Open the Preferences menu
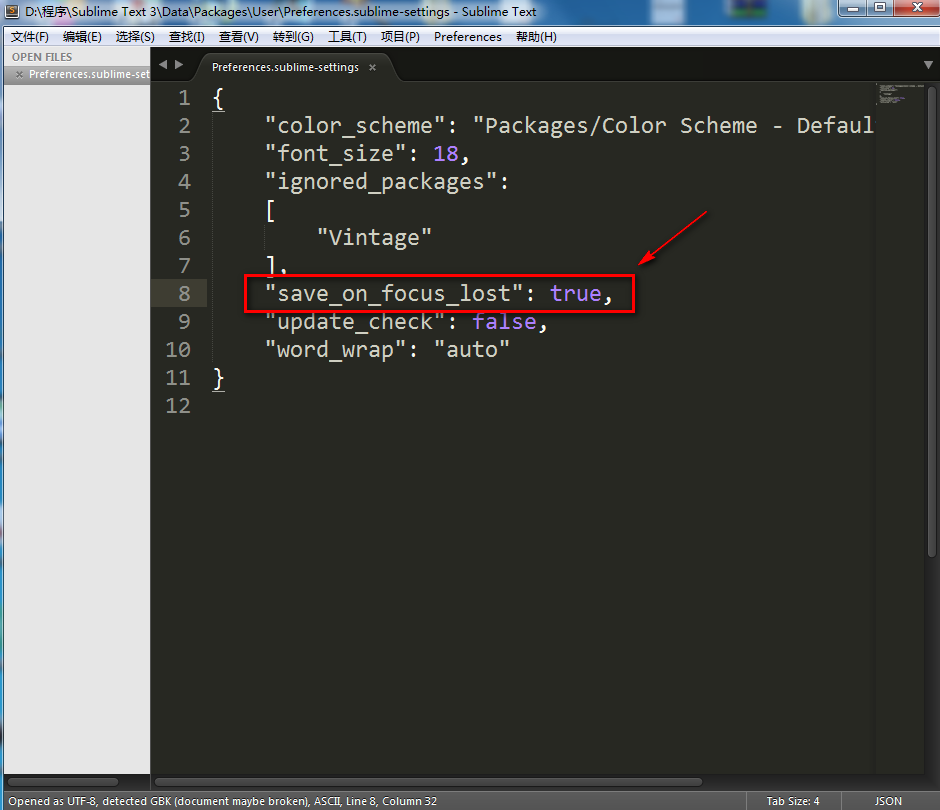 467,37
